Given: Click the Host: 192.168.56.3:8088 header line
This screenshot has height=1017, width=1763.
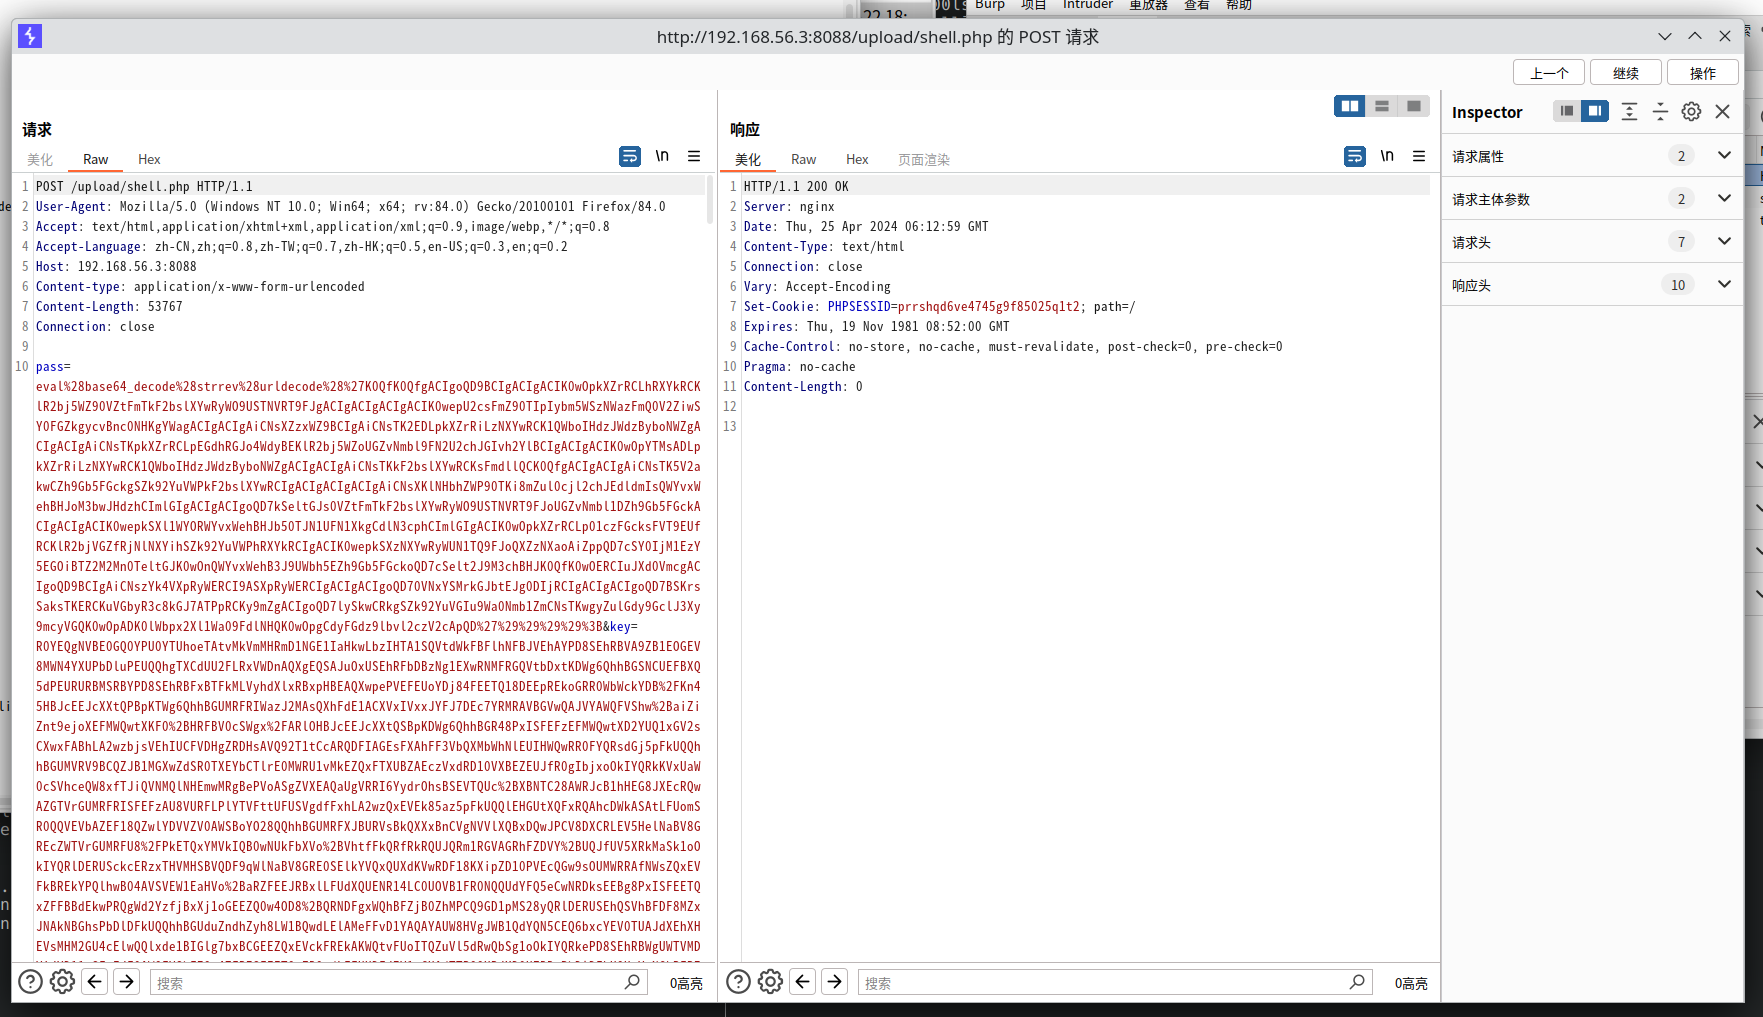Looking at the screenshot, I should tap(116, 266).
